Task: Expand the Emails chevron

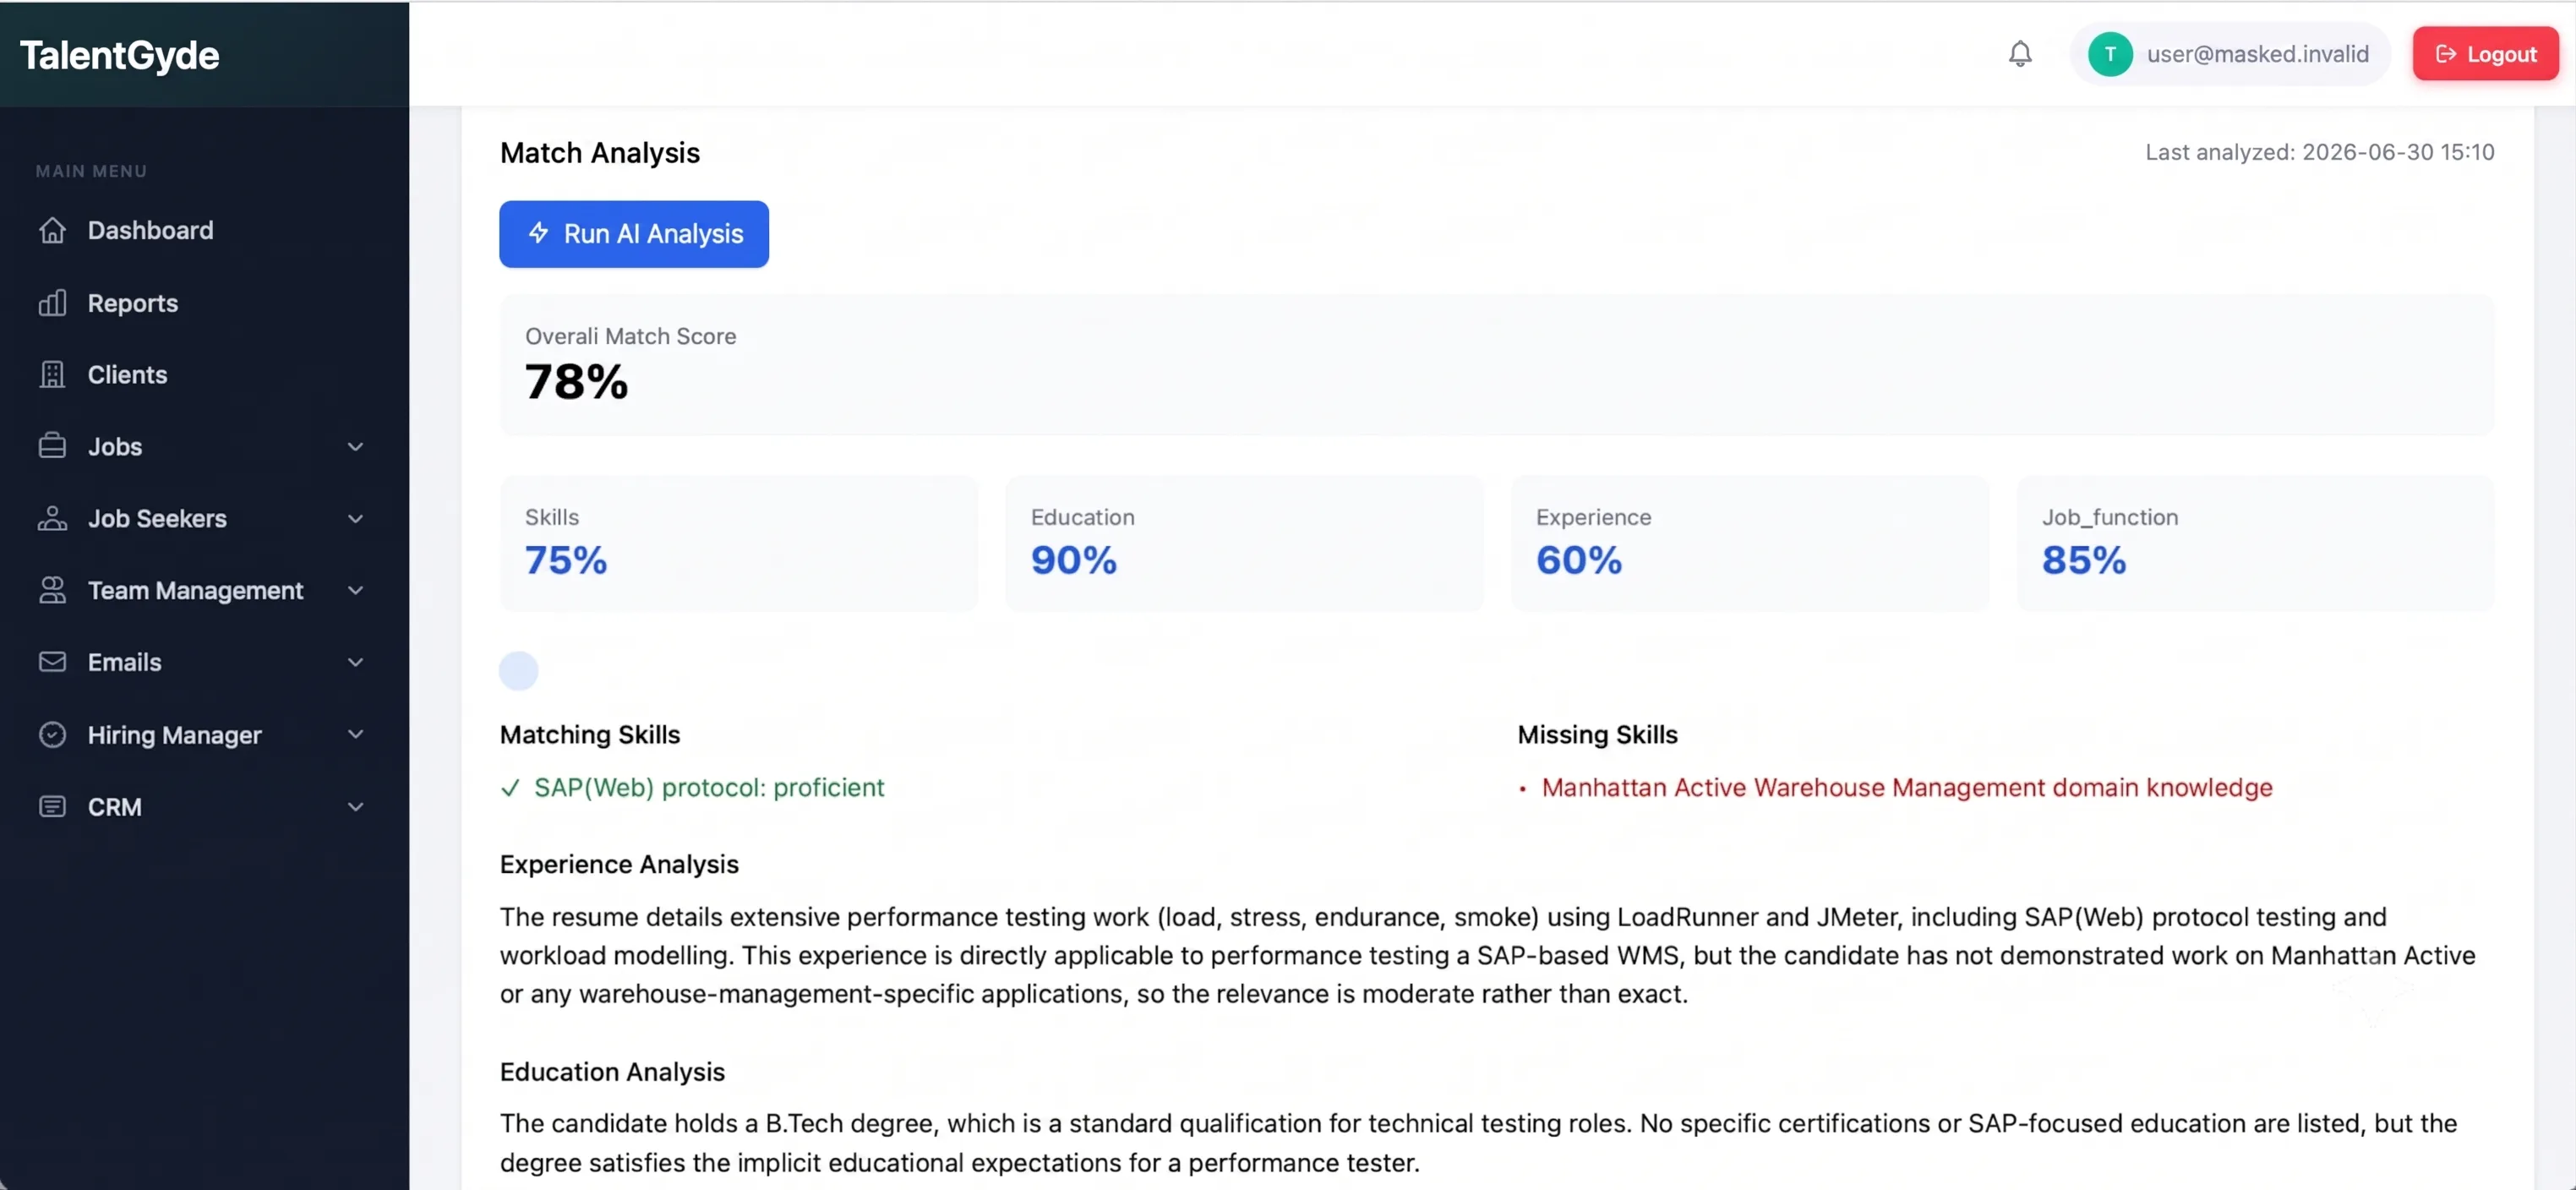Action: (x=355, y=662)
